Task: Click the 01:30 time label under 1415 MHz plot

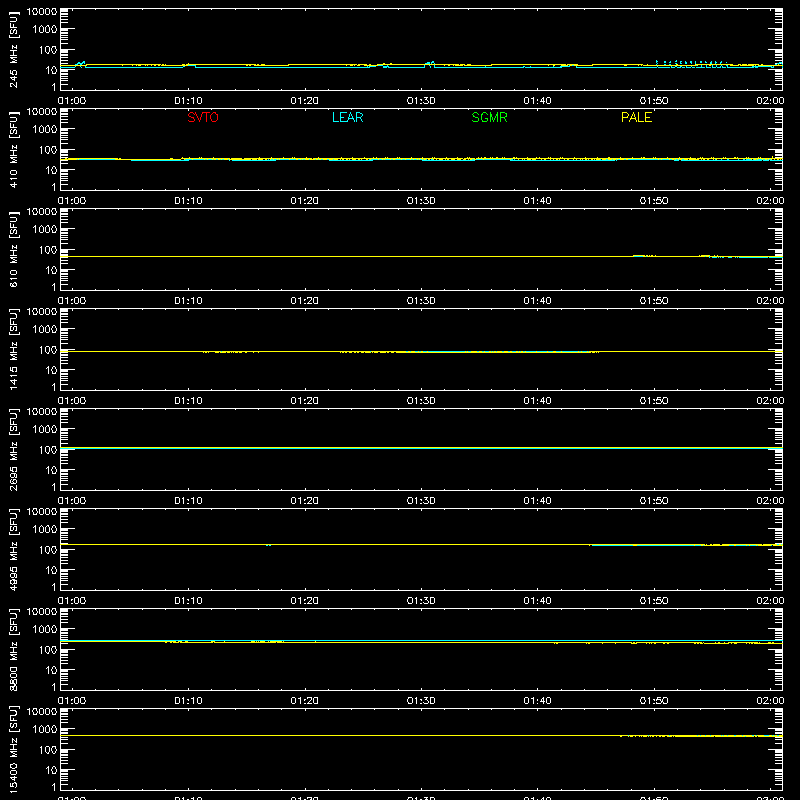Action: pos(421,401)
